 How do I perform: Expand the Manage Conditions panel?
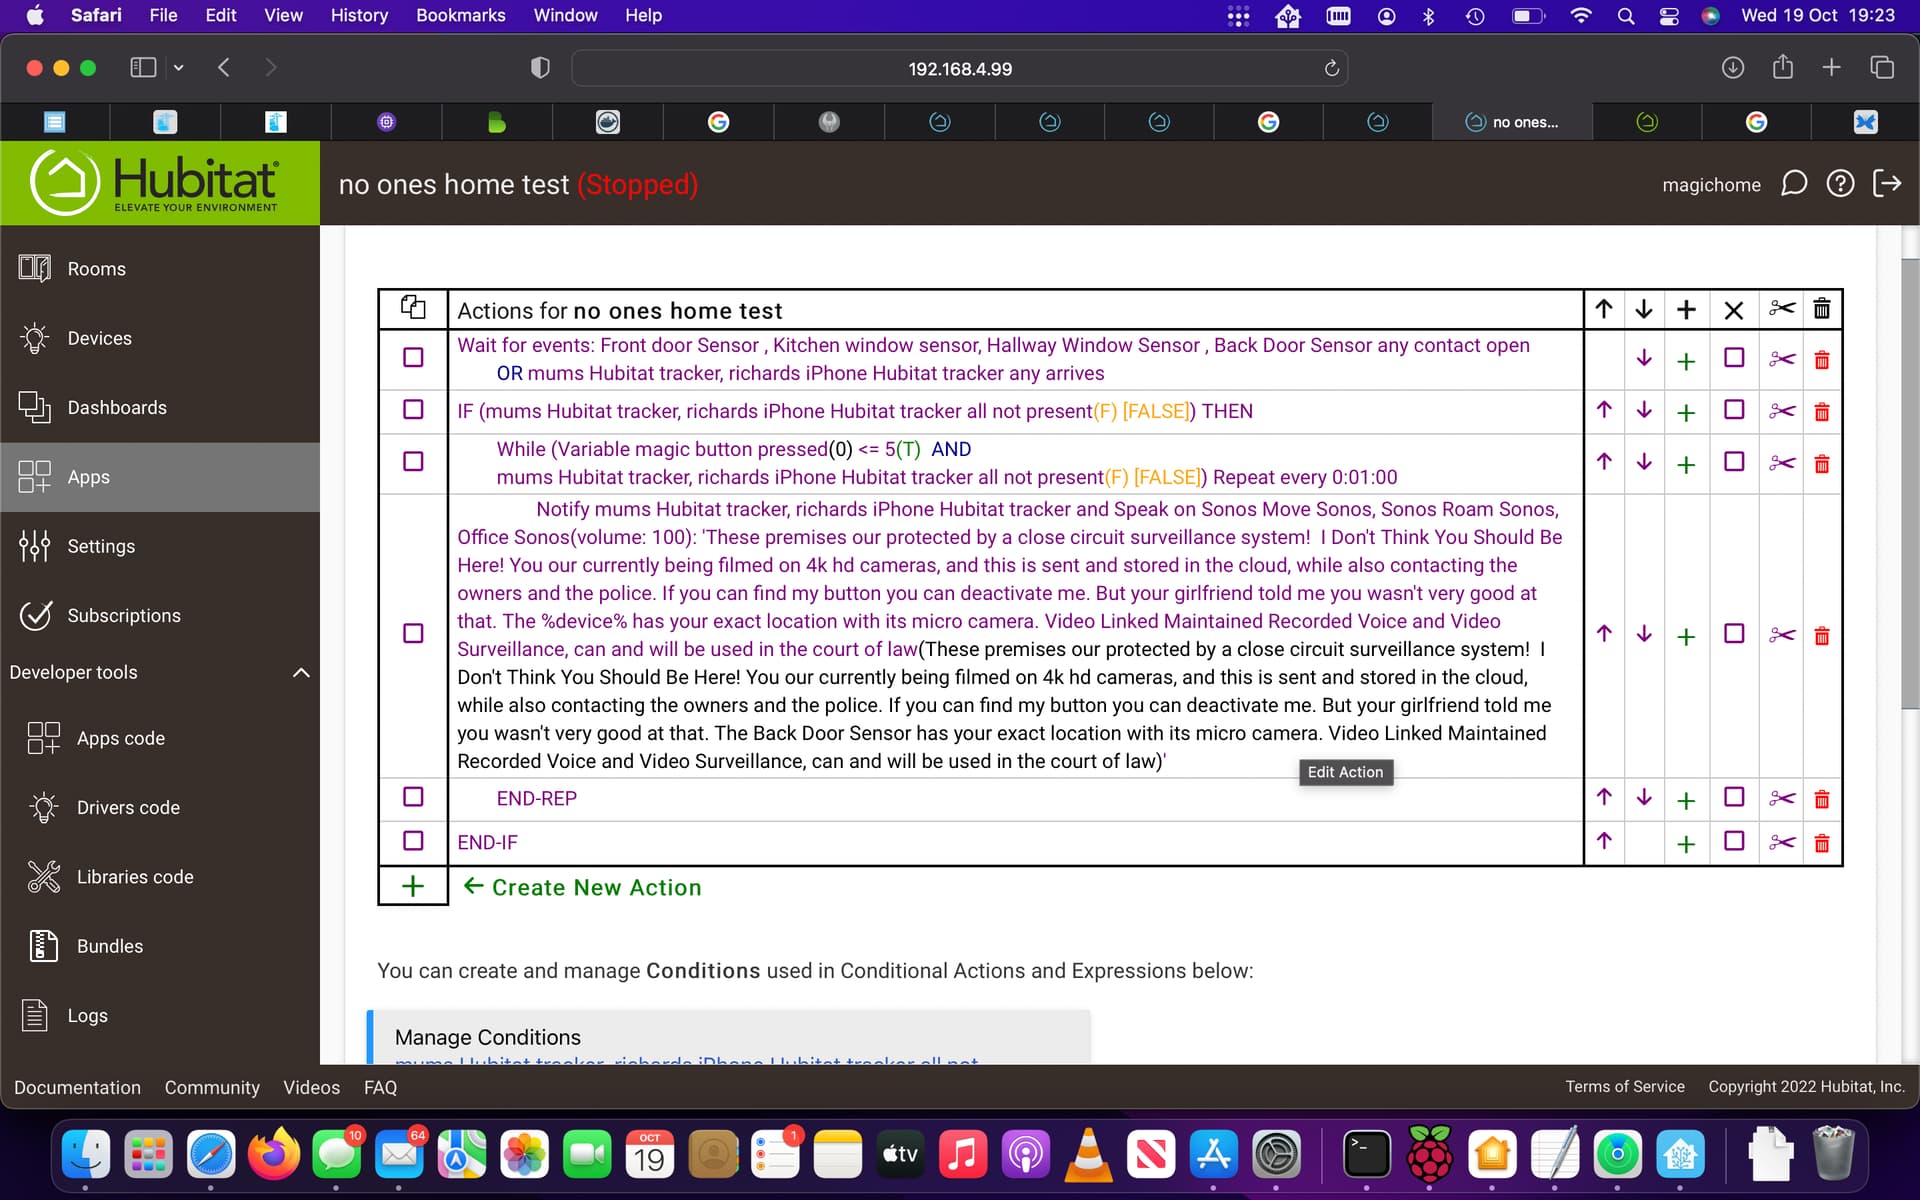coord(488,1037)
